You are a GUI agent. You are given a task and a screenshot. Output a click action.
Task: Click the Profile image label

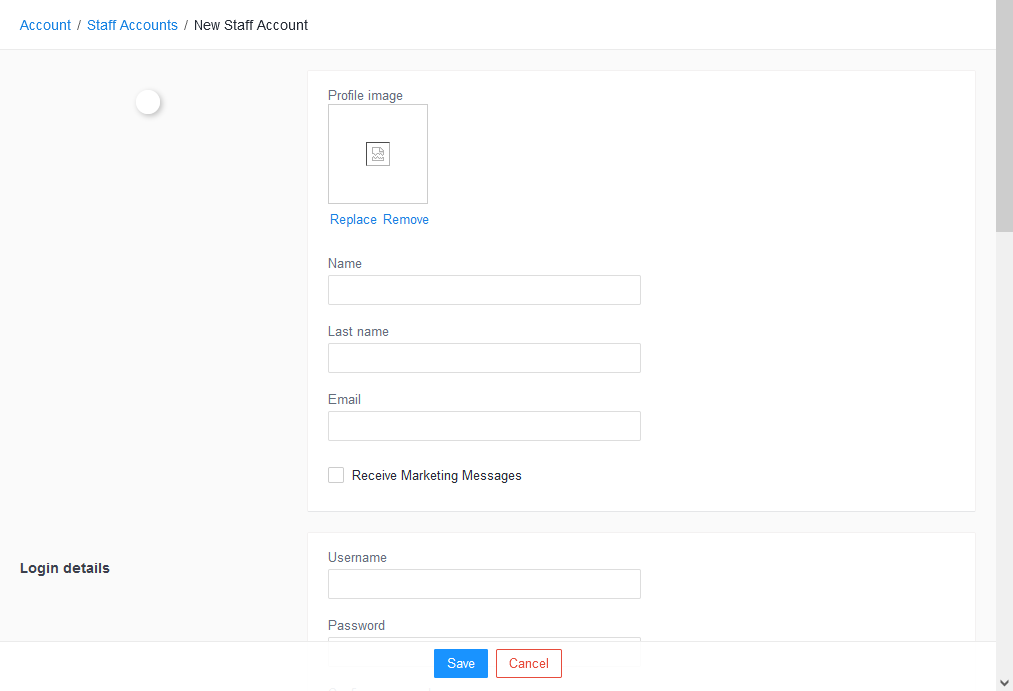coord(365,96)
